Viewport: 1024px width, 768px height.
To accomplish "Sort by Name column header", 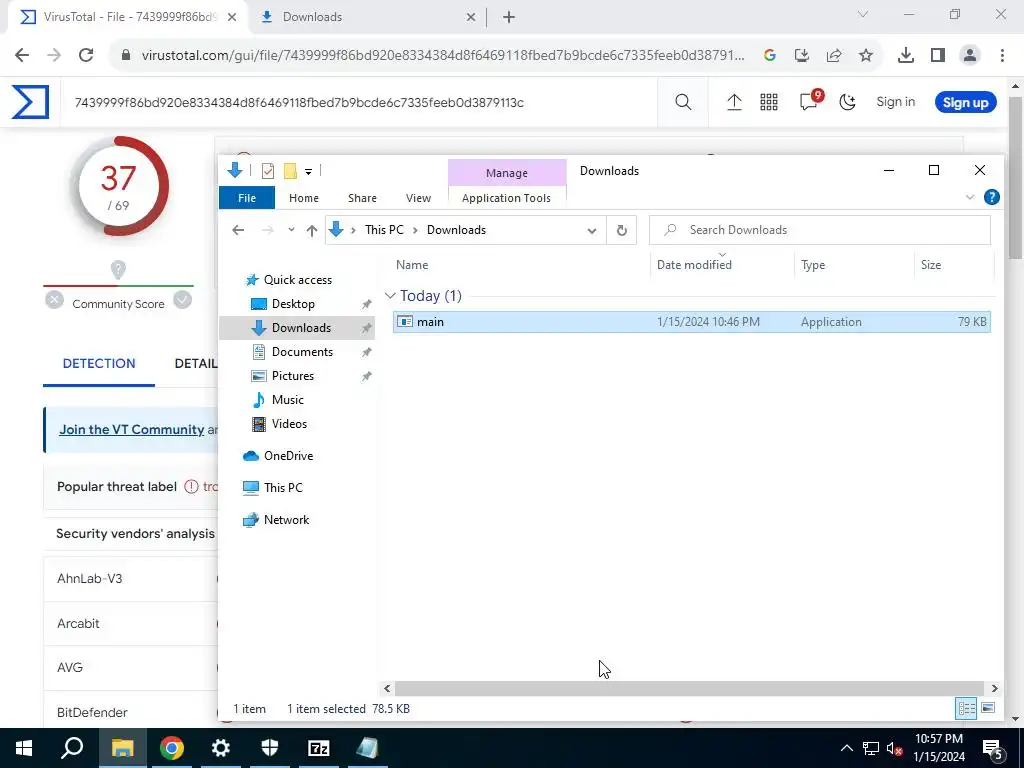I will (412, 264).
